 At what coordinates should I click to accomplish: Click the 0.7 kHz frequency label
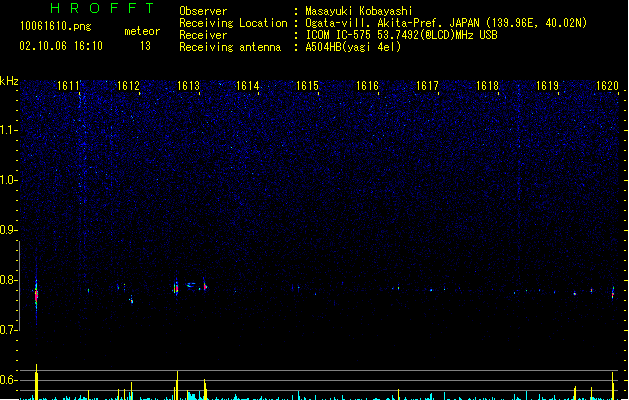pos(8,330)
